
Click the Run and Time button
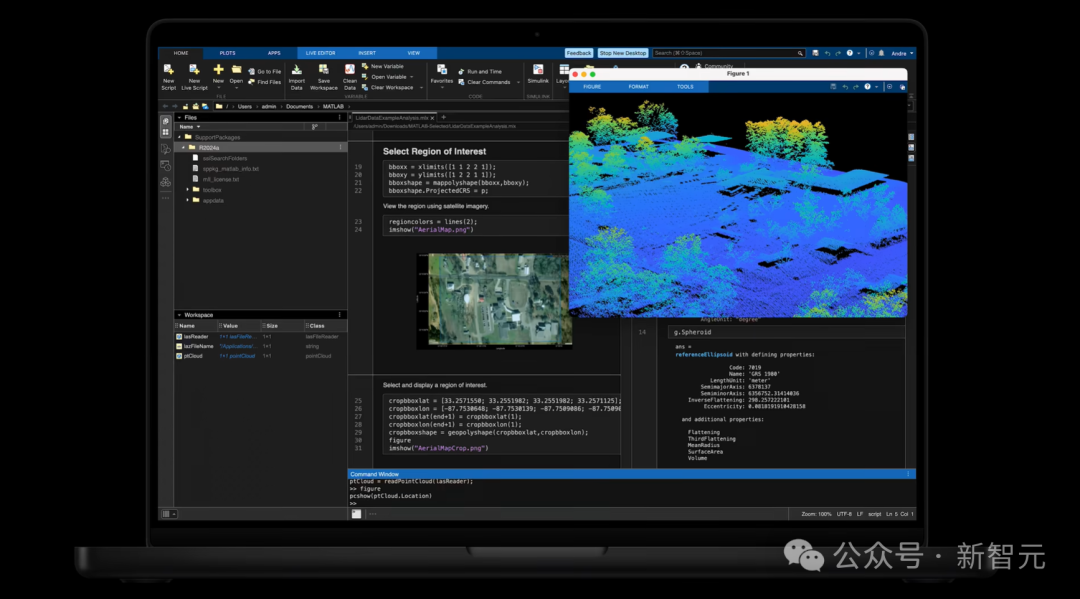pyautogui.click(x=480, y=72)
